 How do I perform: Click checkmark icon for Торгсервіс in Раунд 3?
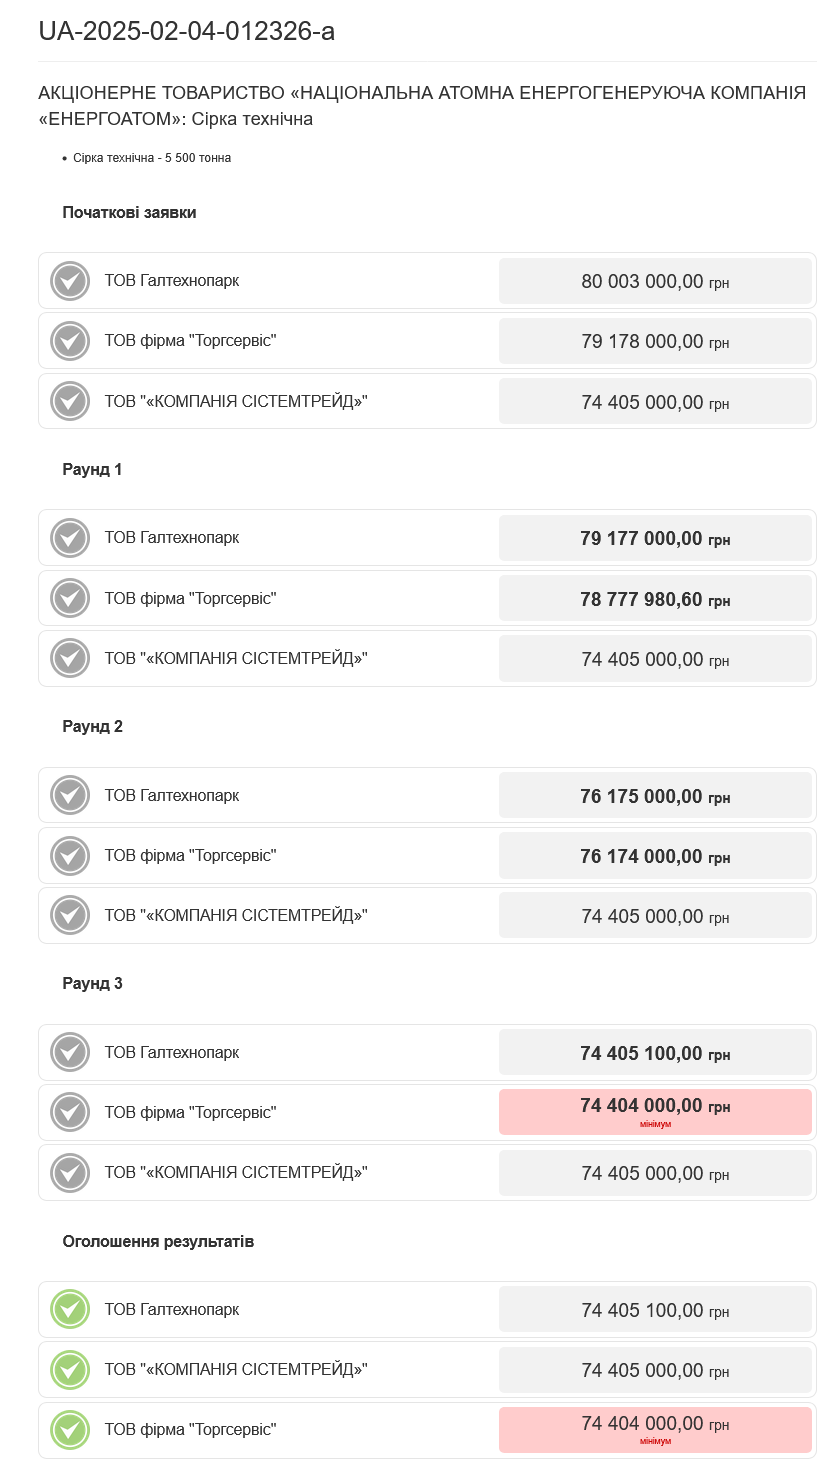click(70, 1113)
